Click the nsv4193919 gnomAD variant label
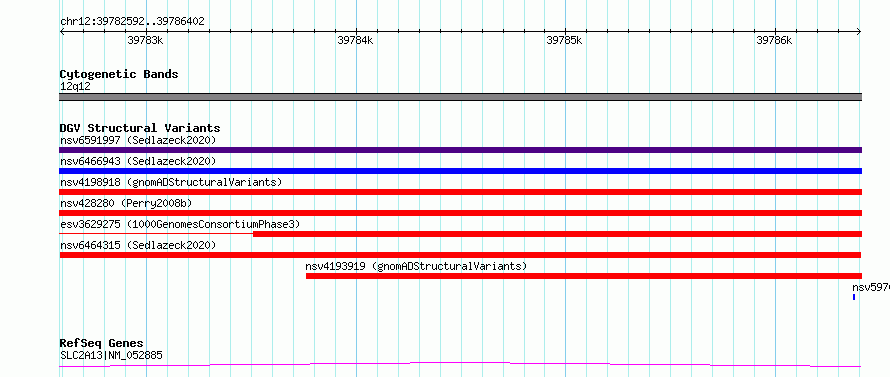This screenshot has height=377, width=890. click(x=416, y=266)
